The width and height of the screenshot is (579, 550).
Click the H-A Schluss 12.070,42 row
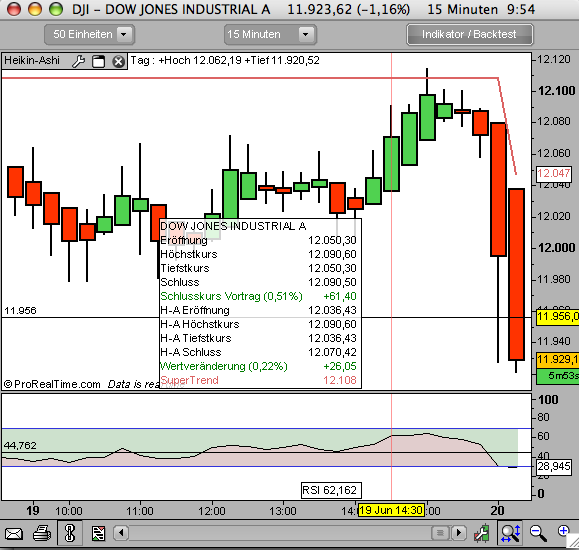[258, 352]
